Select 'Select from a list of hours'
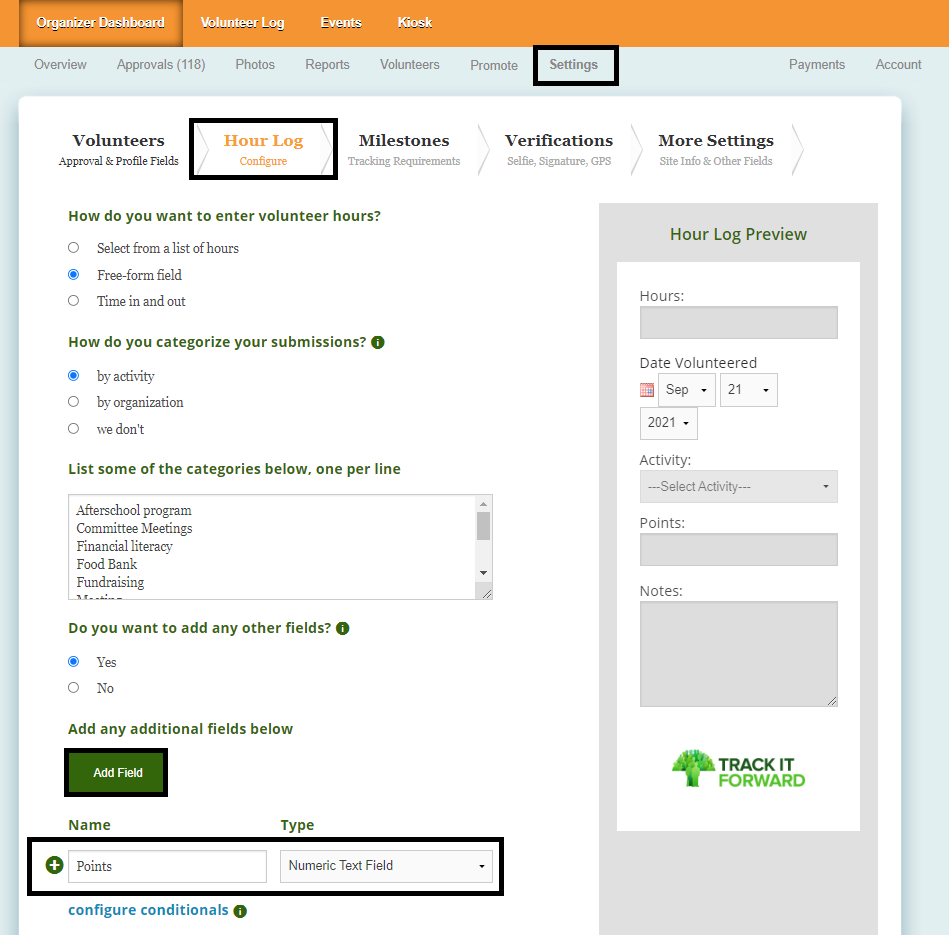 pyautogui.click(x=73, y=248)
